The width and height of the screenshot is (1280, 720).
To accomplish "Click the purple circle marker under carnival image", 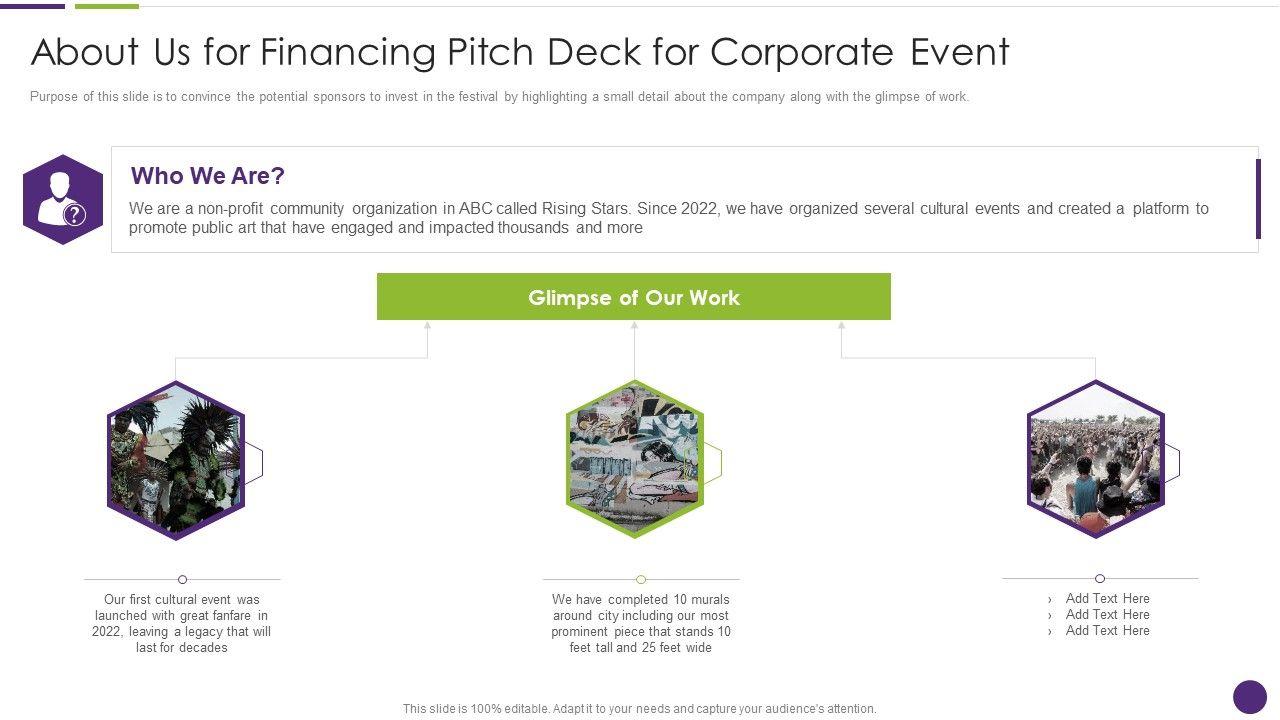I will pyautogui.click(x=182, y=579).
